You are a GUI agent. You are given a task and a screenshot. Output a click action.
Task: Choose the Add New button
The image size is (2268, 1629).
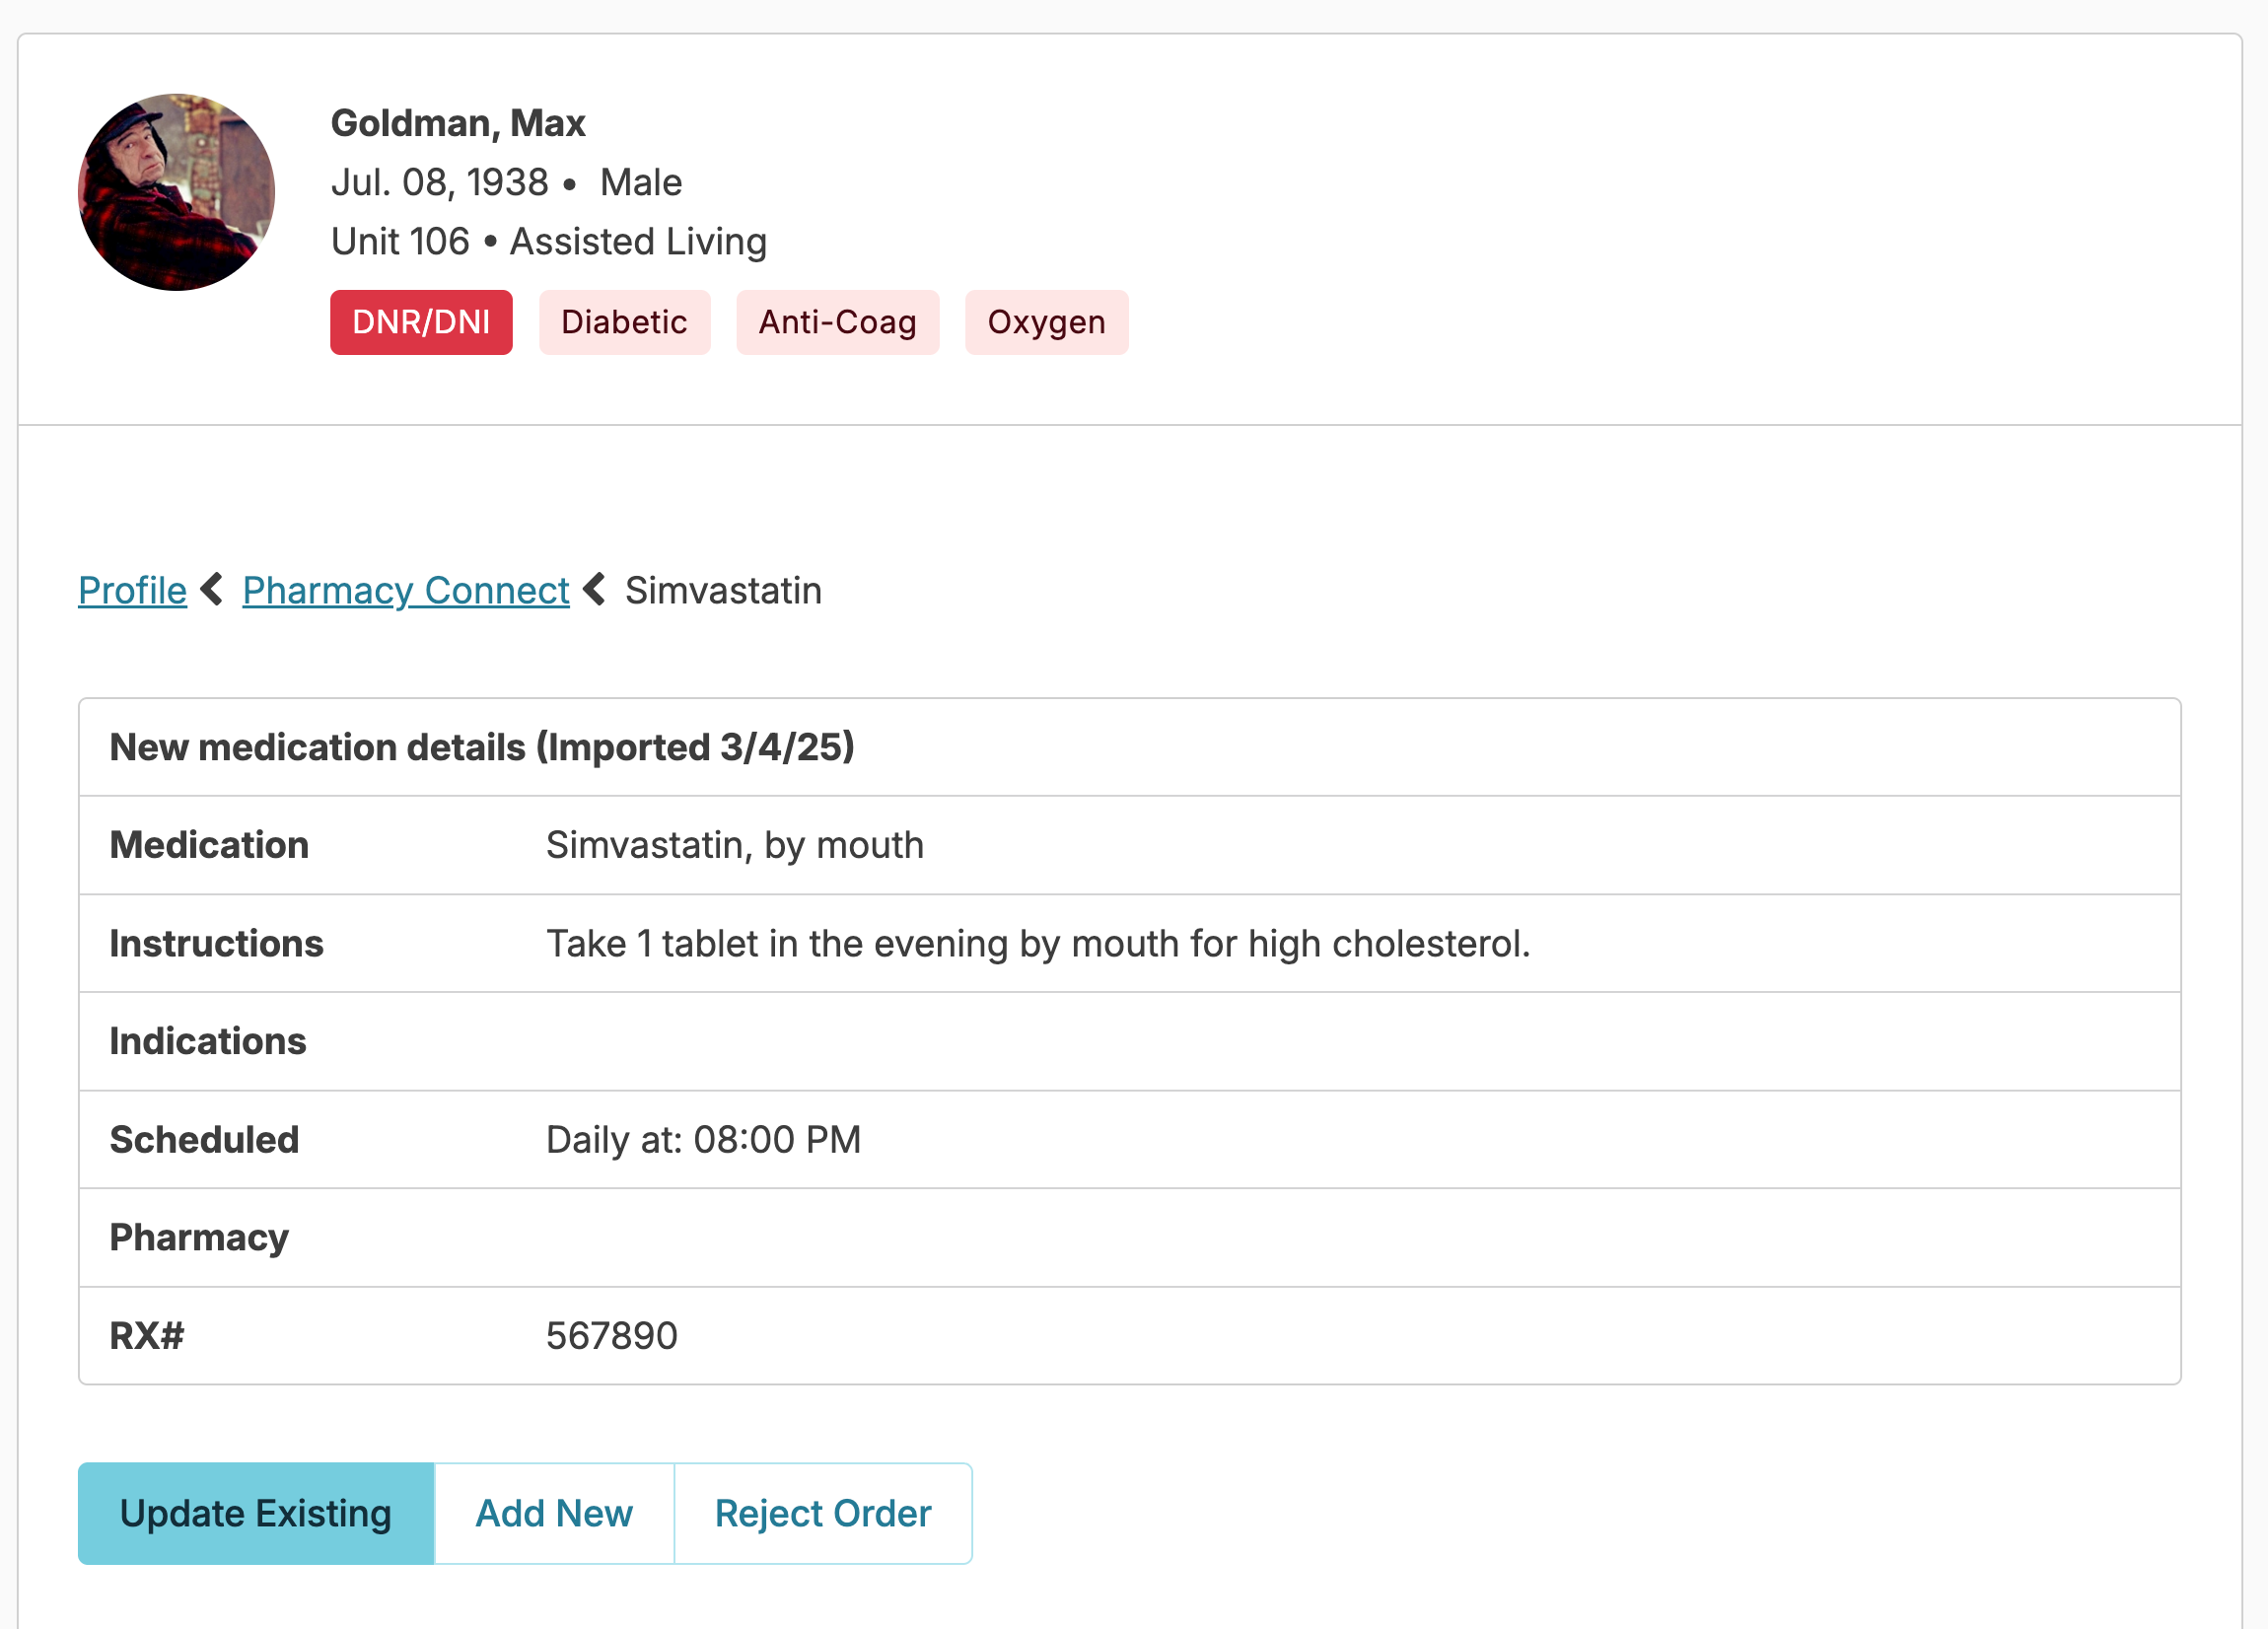coord(554,1513)
